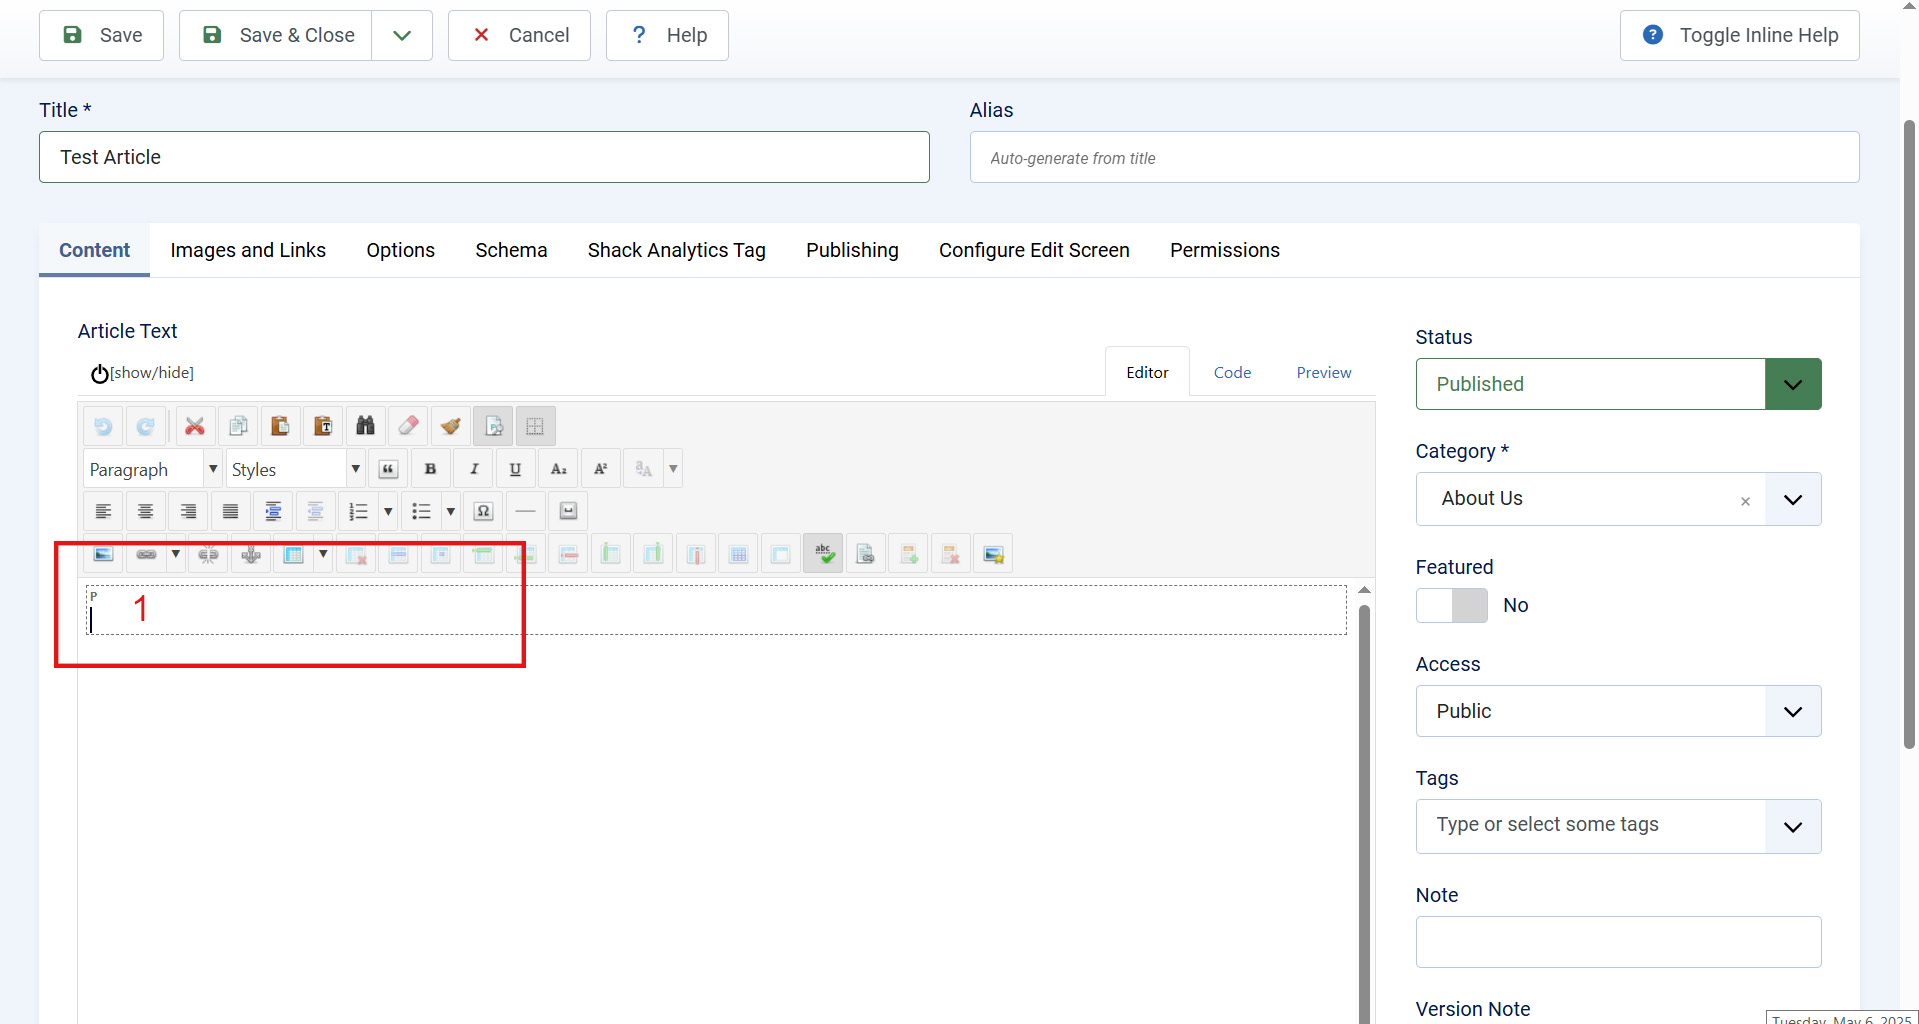This screenshot has width=1919, height=1024.
Task: Click the Redo icon in editor toolbar
Action: click(145, 426)
